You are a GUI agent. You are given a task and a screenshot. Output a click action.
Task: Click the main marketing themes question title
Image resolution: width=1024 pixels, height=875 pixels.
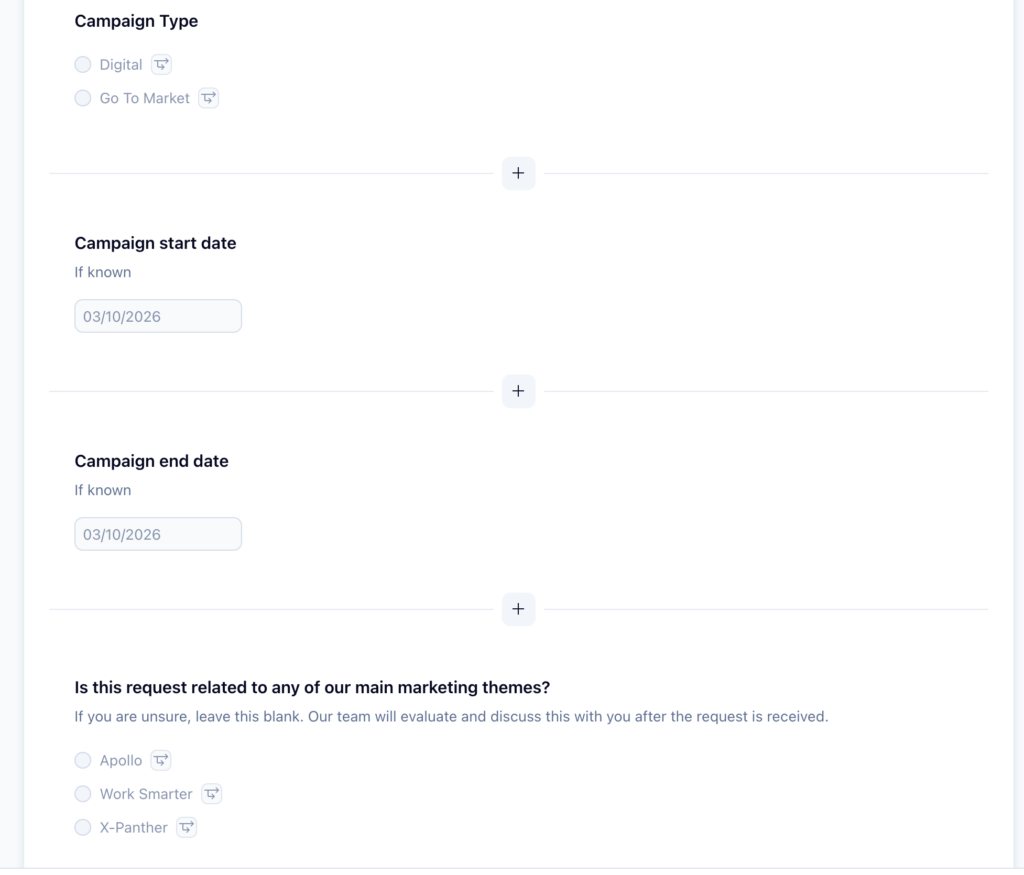(x=312, y=688)
